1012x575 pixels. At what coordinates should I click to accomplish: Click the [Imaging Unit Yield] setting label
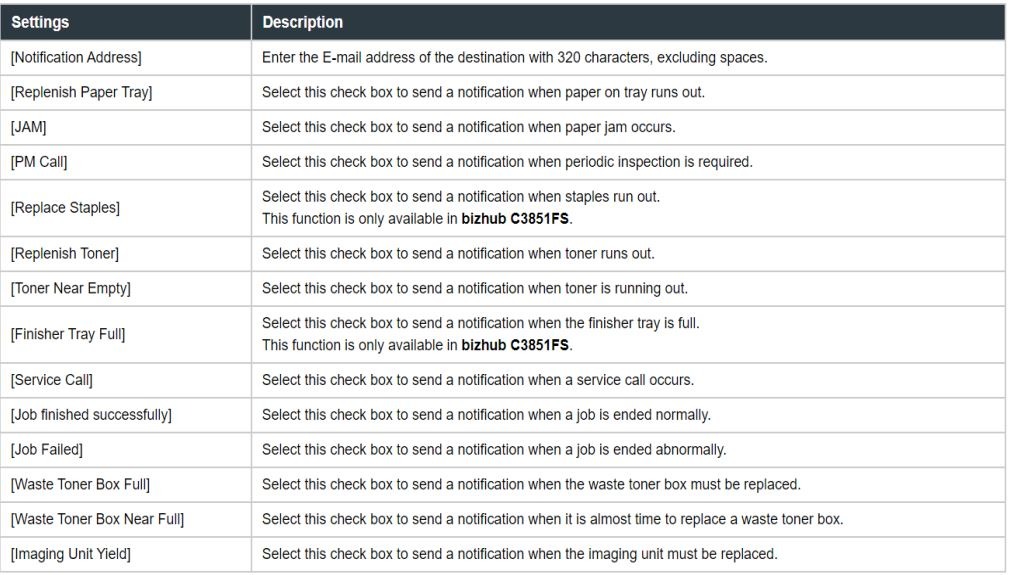click(70, 554)
